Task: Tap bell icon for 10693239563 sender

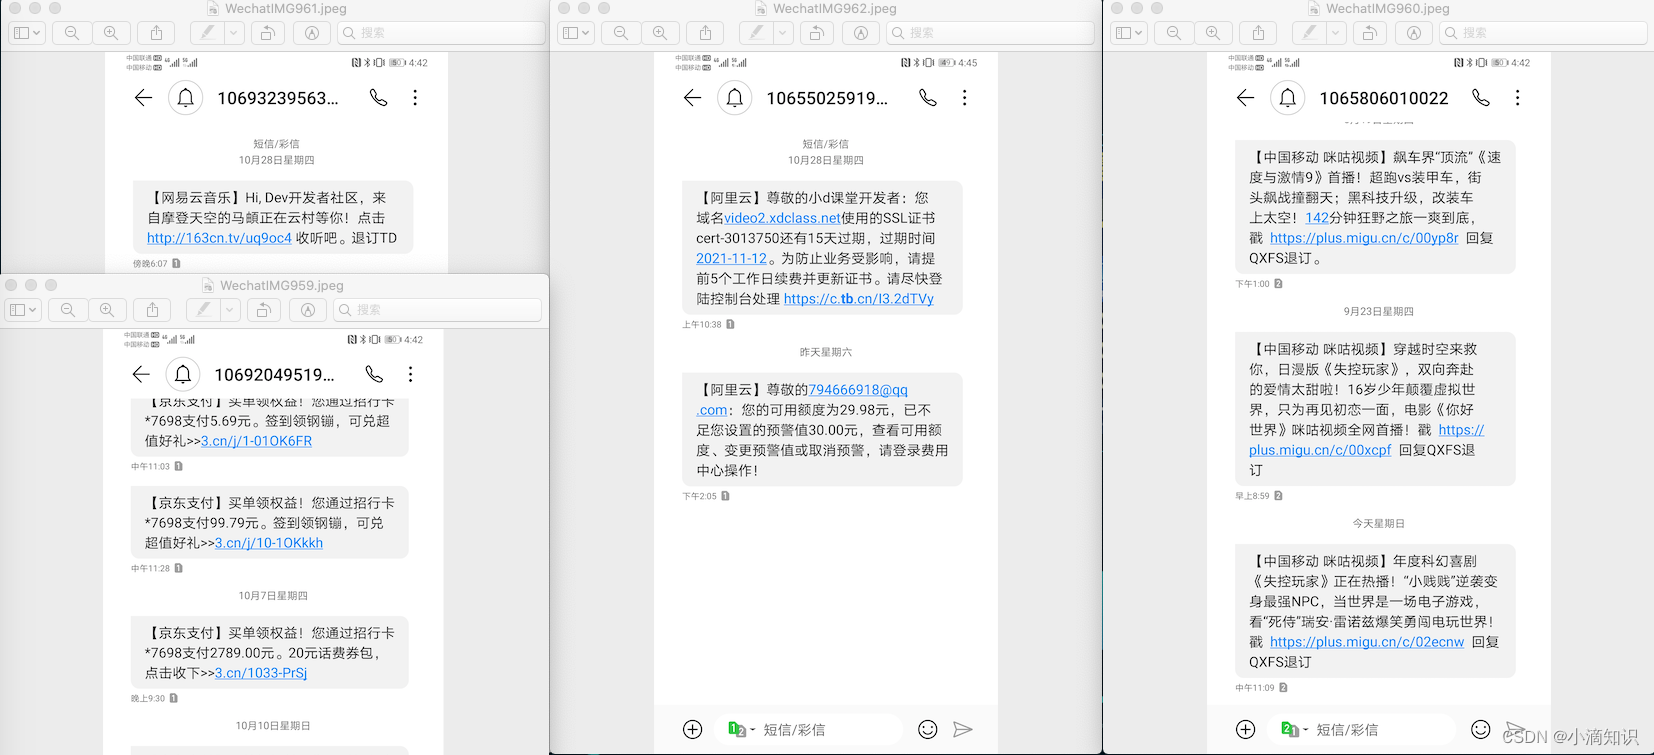Action: coord(186,98)
